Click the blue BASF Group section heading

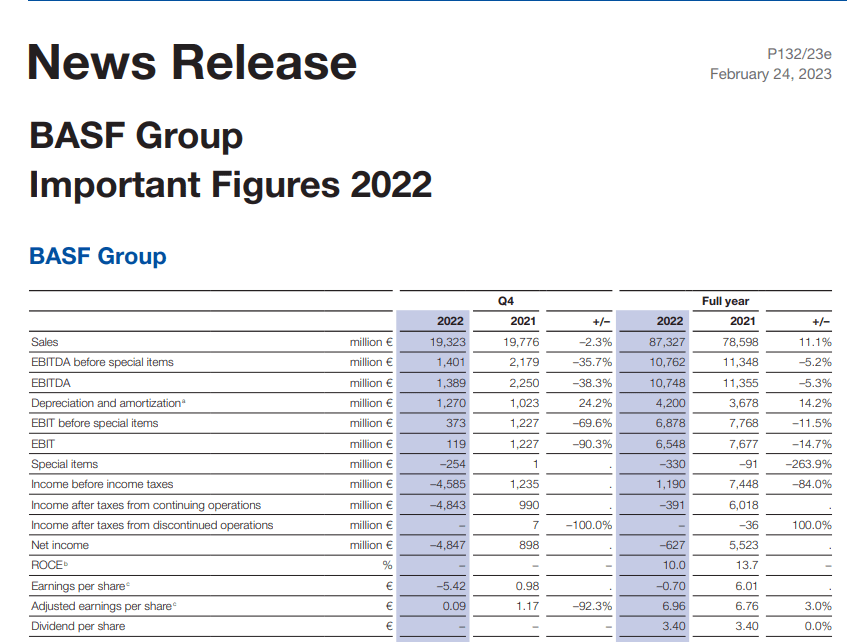coord(98,256)
